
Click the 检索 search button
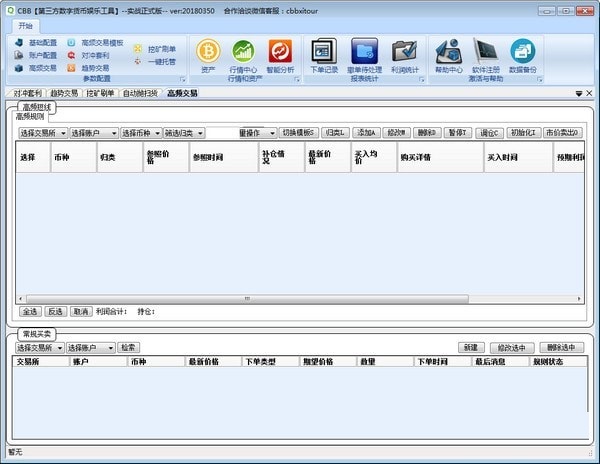tap(128, 347)
